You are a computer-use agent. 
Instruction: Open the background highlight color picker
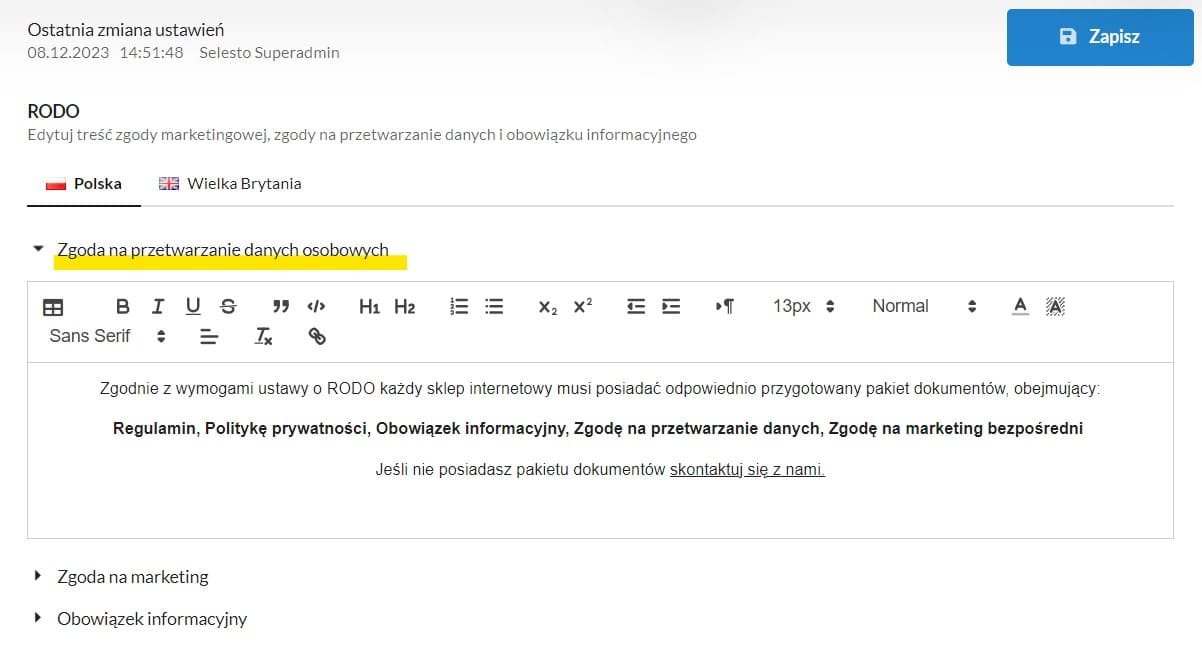[x=1055, y=307]
